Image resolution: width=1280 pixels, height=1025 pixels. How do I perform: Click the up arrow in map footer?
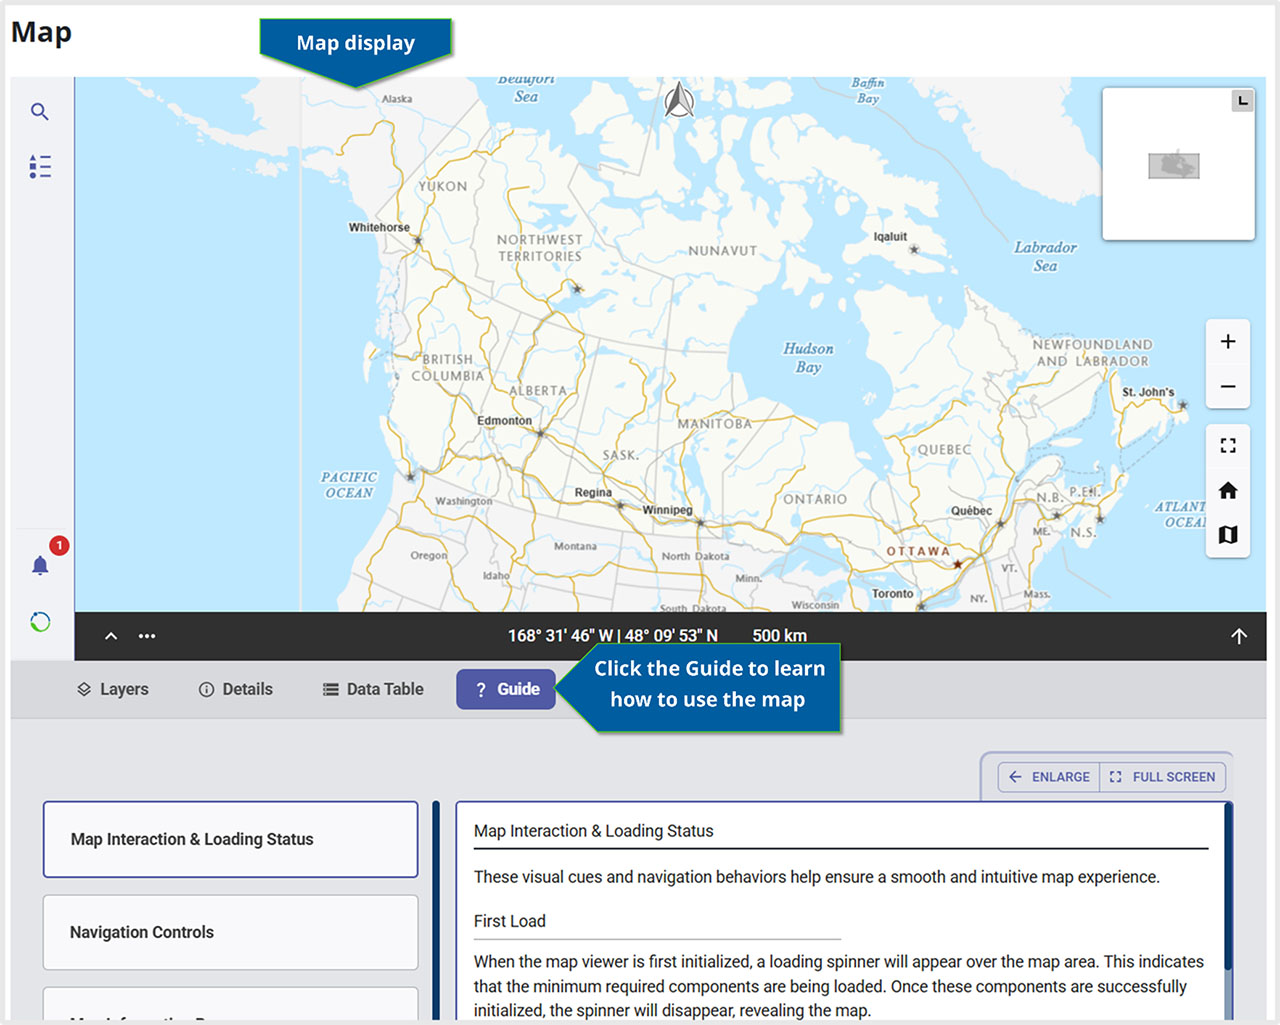[1239, 636]
